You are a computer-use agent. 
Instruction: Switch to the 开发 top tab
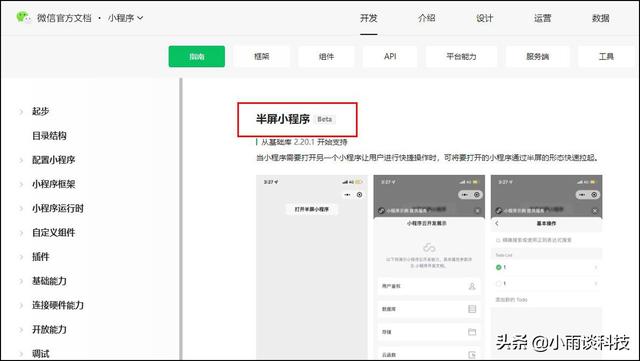pos(369,18)
